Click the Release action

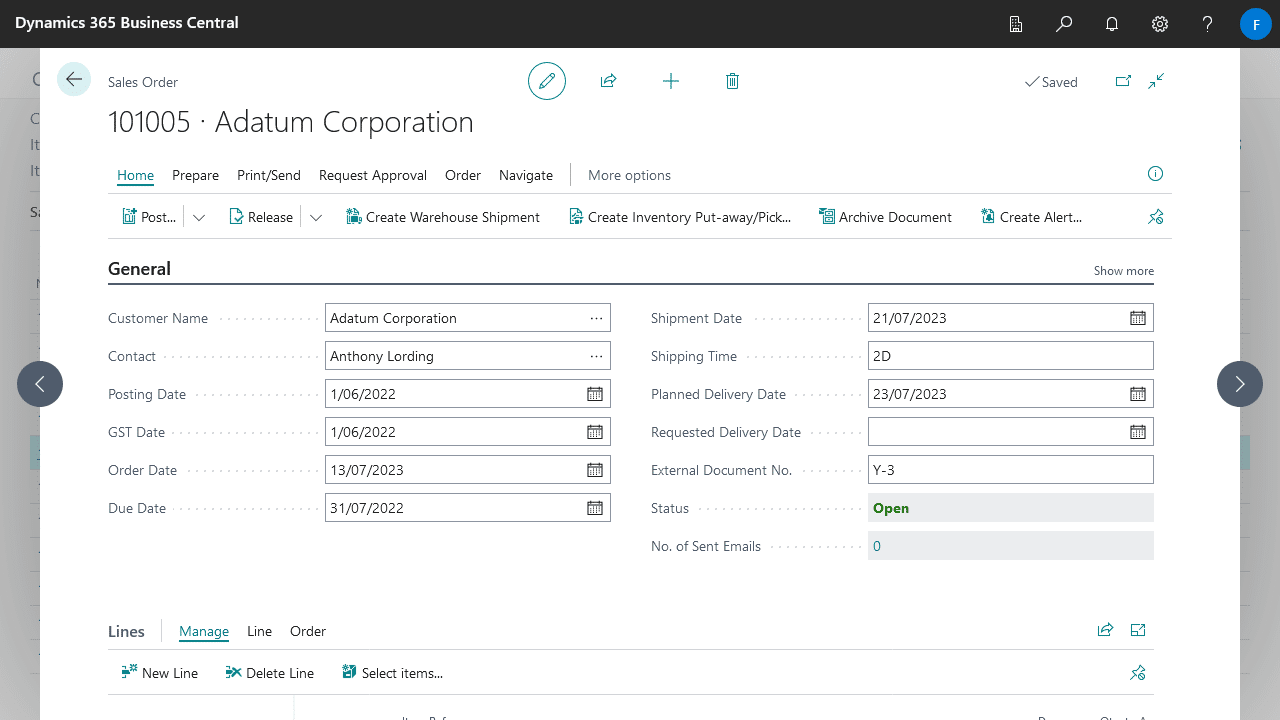click(261, 217)
